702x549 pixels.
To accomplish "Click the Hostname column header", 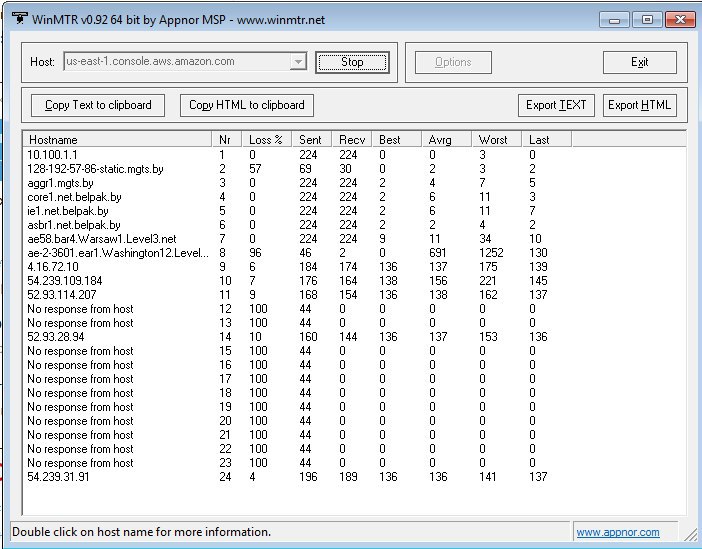I will [117, 140].
